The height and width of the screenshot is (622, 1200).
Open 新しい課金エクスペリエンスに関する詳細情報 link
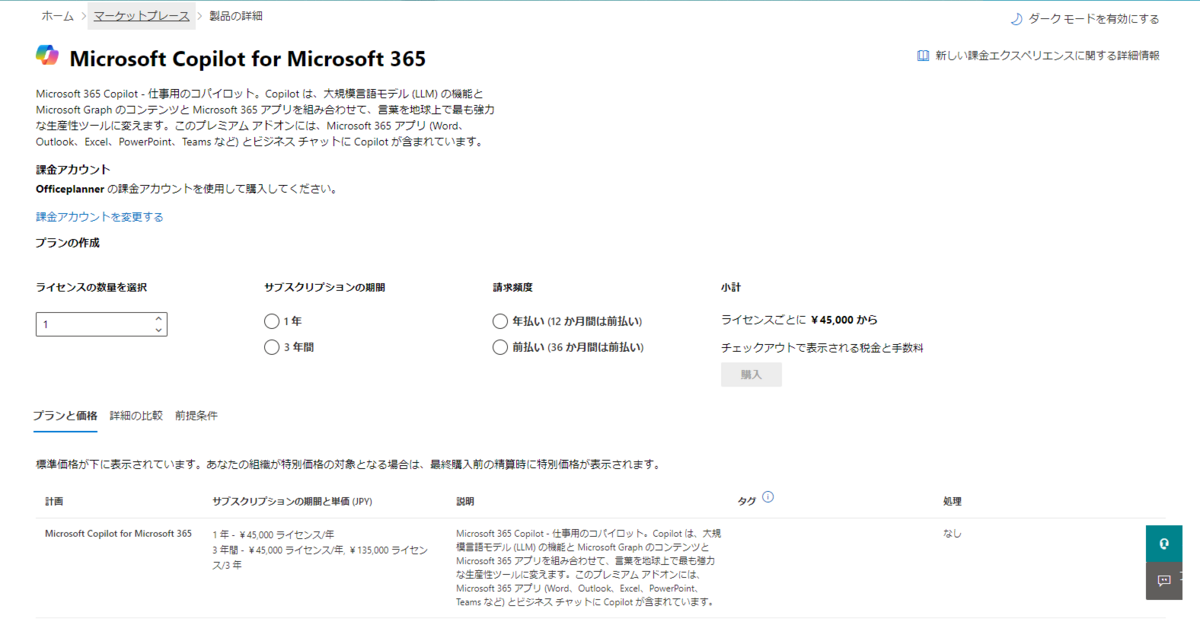coord(1047,56)
